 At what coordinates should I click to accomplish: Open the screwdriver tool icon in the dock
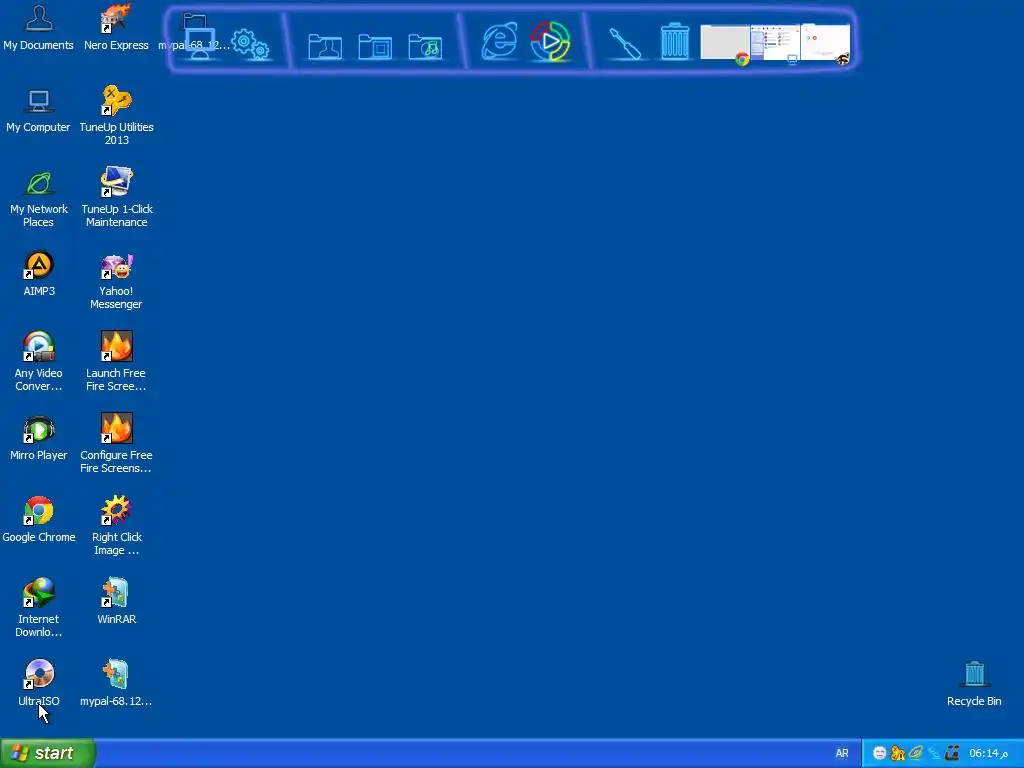tap(625, 44)
